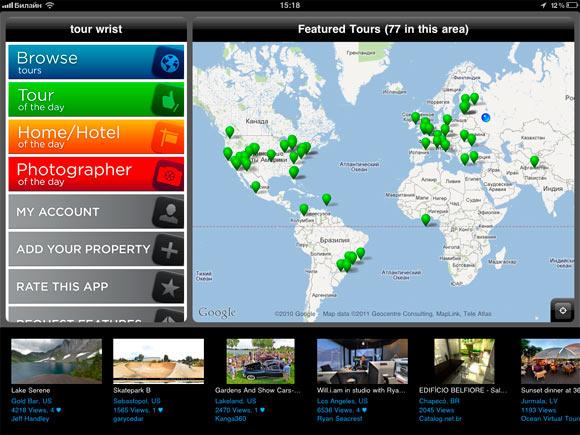
Task: Tap the green pin in Afghanistan
Action: [x=534, y=161]
